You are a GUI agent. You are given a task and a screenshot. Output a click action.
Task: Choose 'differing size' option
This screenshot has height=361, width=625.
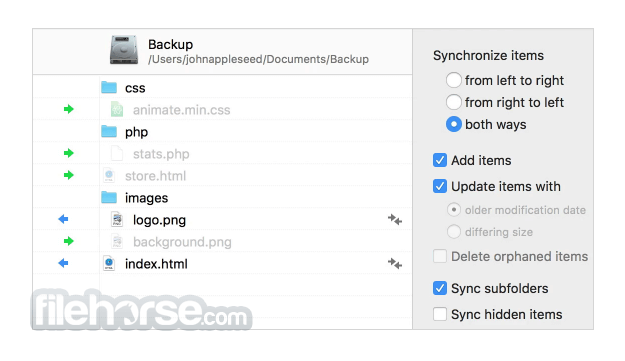pos(454,232)
